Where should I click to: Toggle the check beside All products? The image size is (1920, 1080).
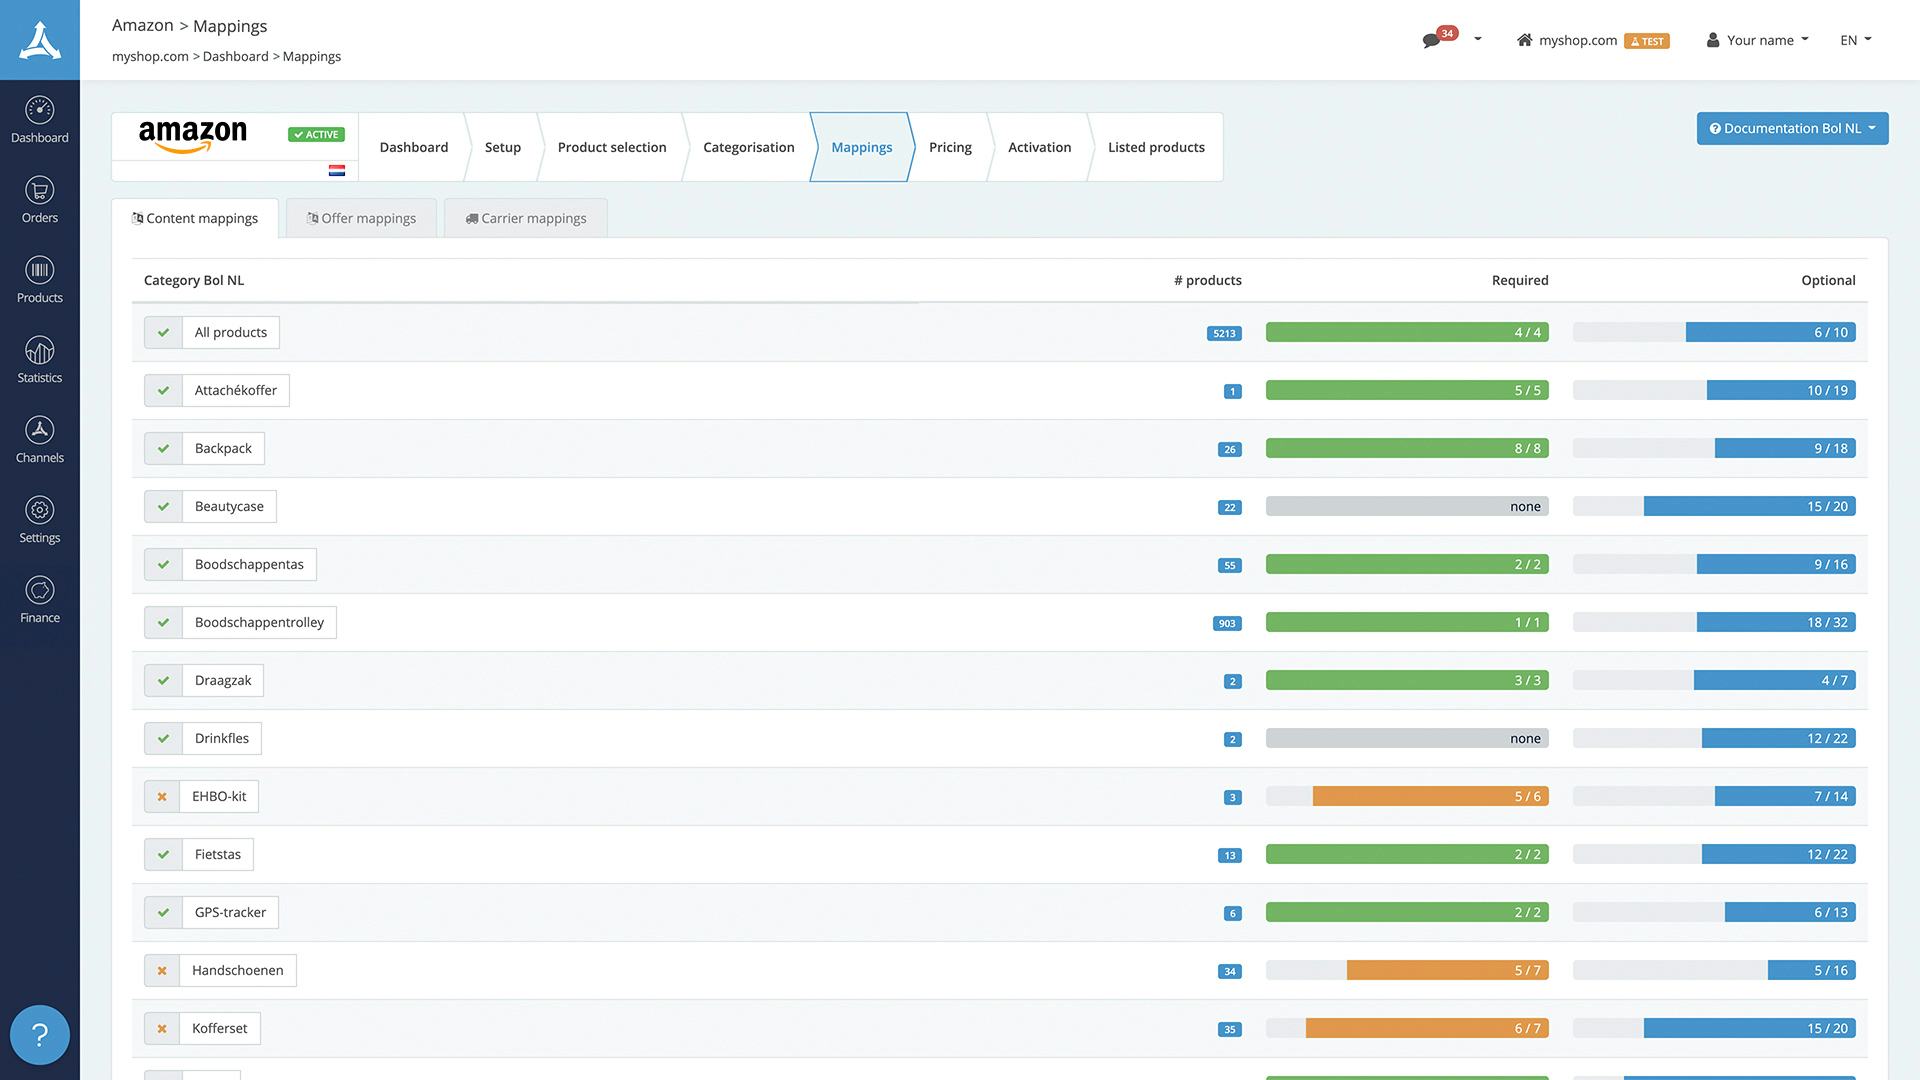[163, 332]
